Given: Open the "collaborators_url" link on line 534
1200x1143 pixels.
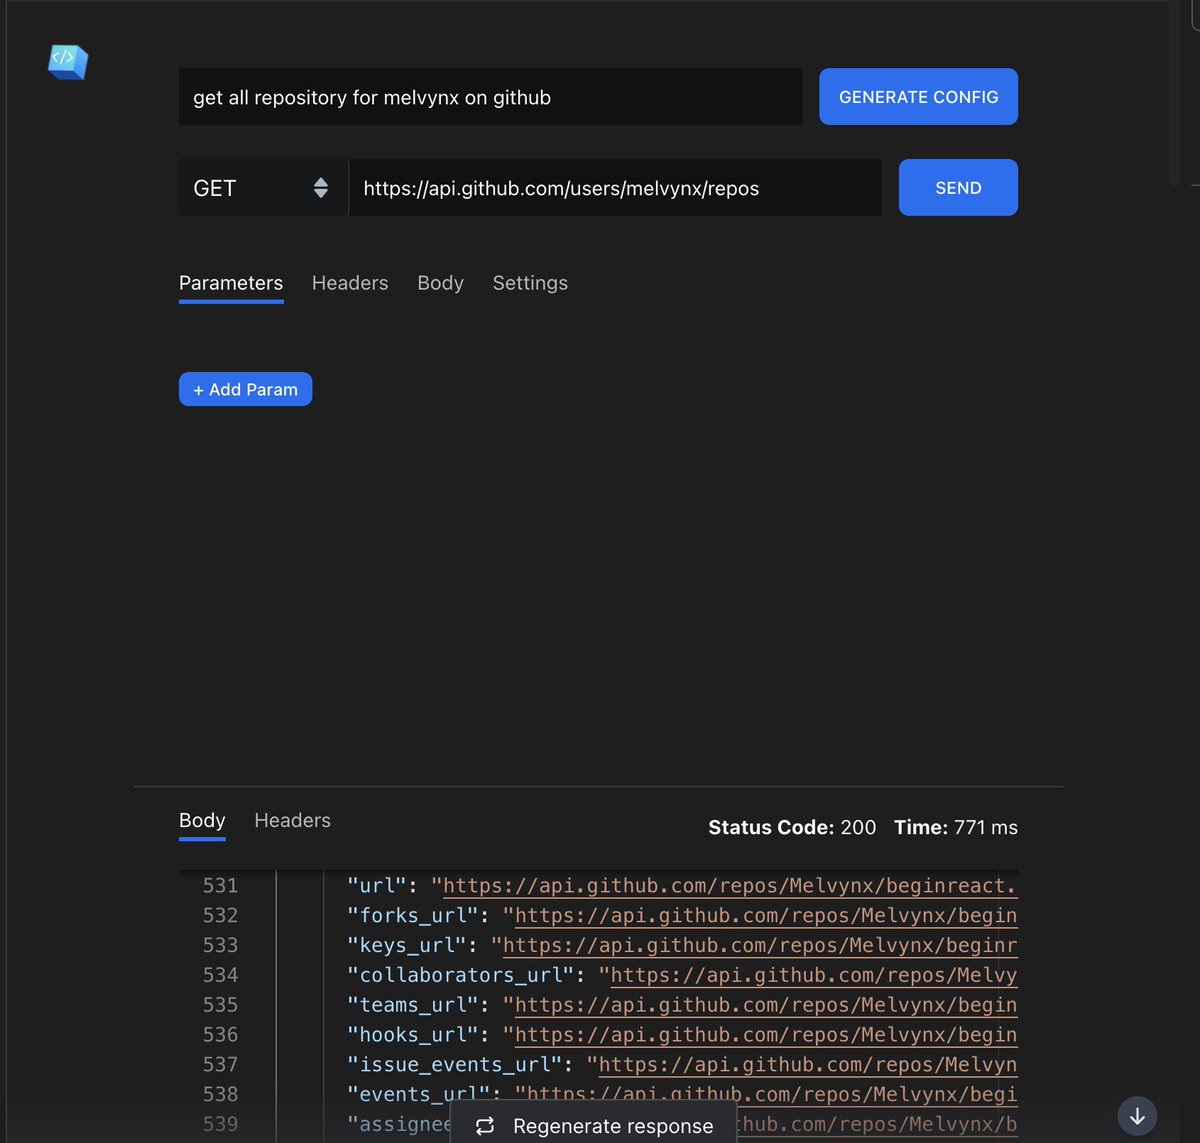Looking at the screenshot, I should tap(814, 976).
